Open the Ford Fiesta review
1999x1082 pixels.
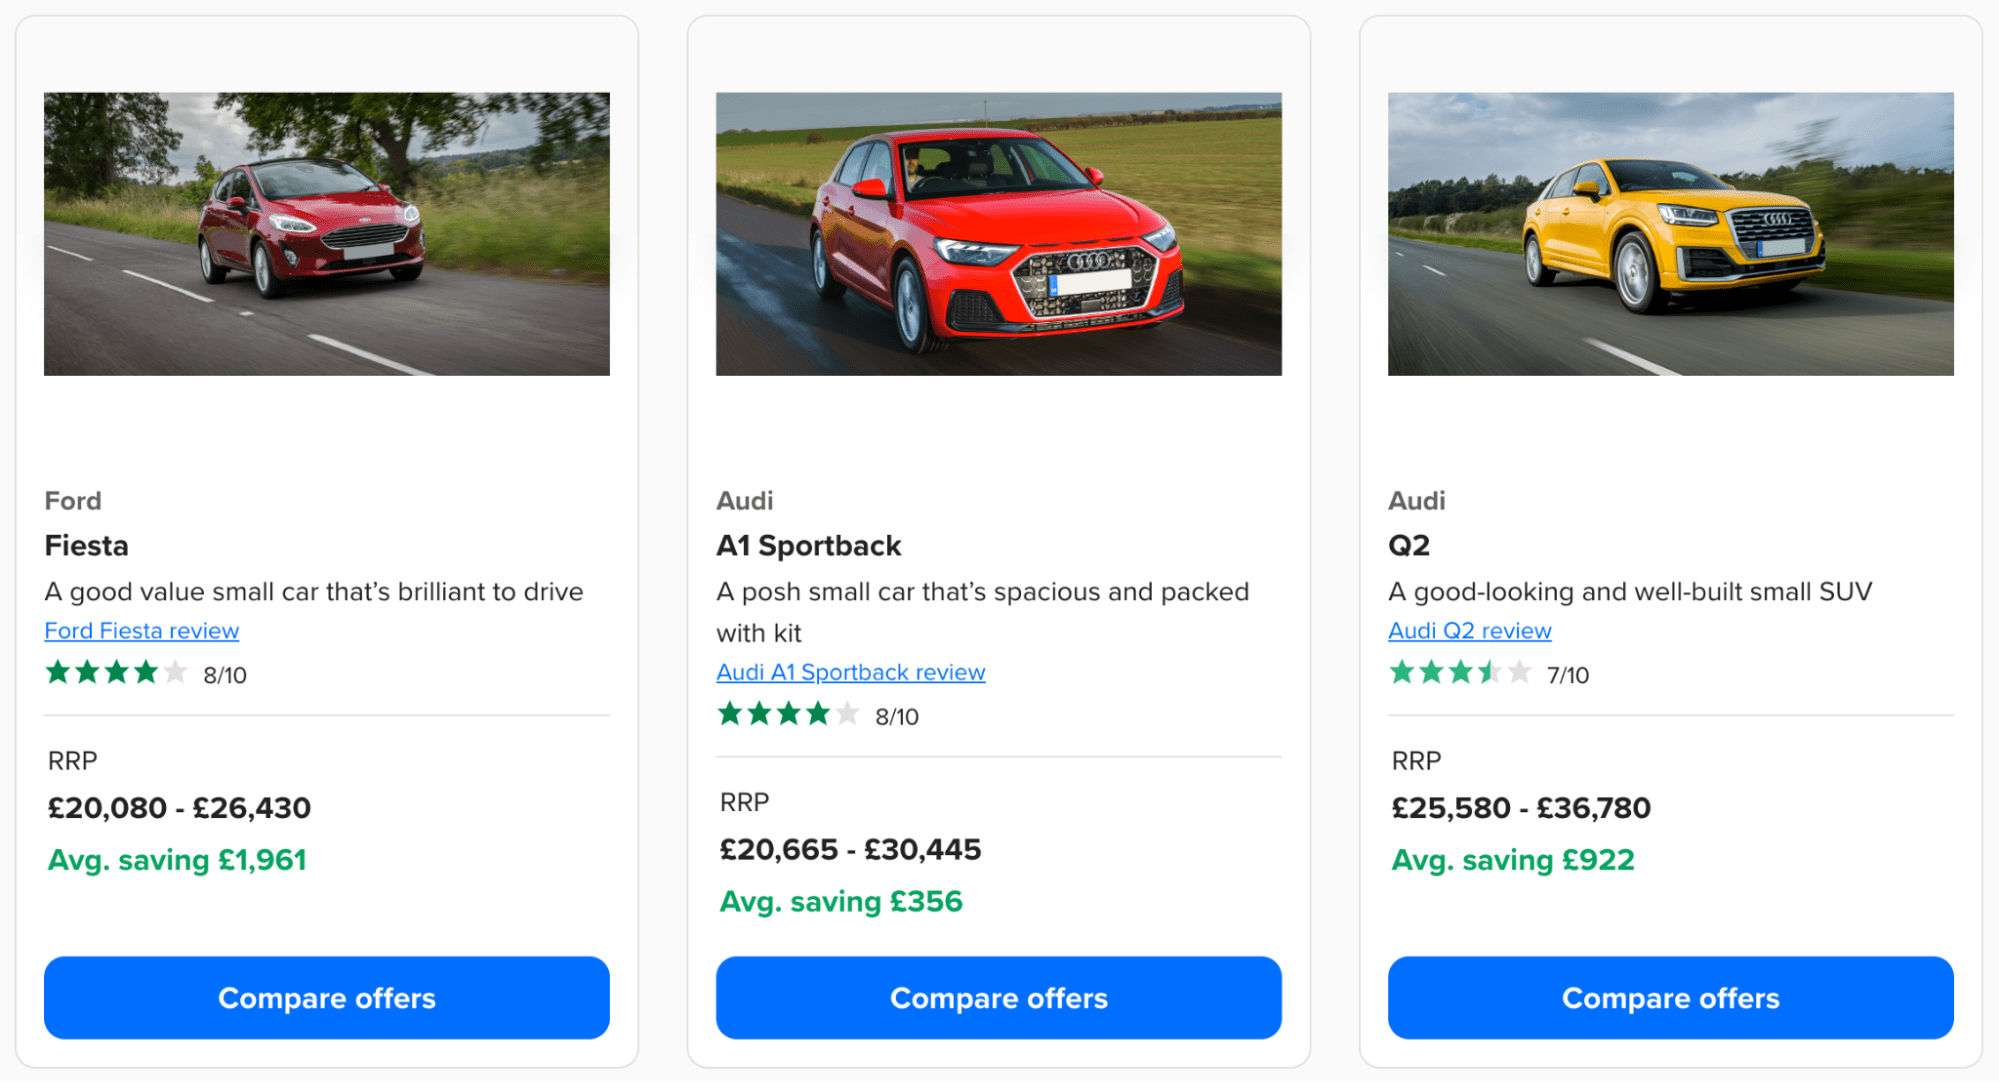tap(141, 630)
